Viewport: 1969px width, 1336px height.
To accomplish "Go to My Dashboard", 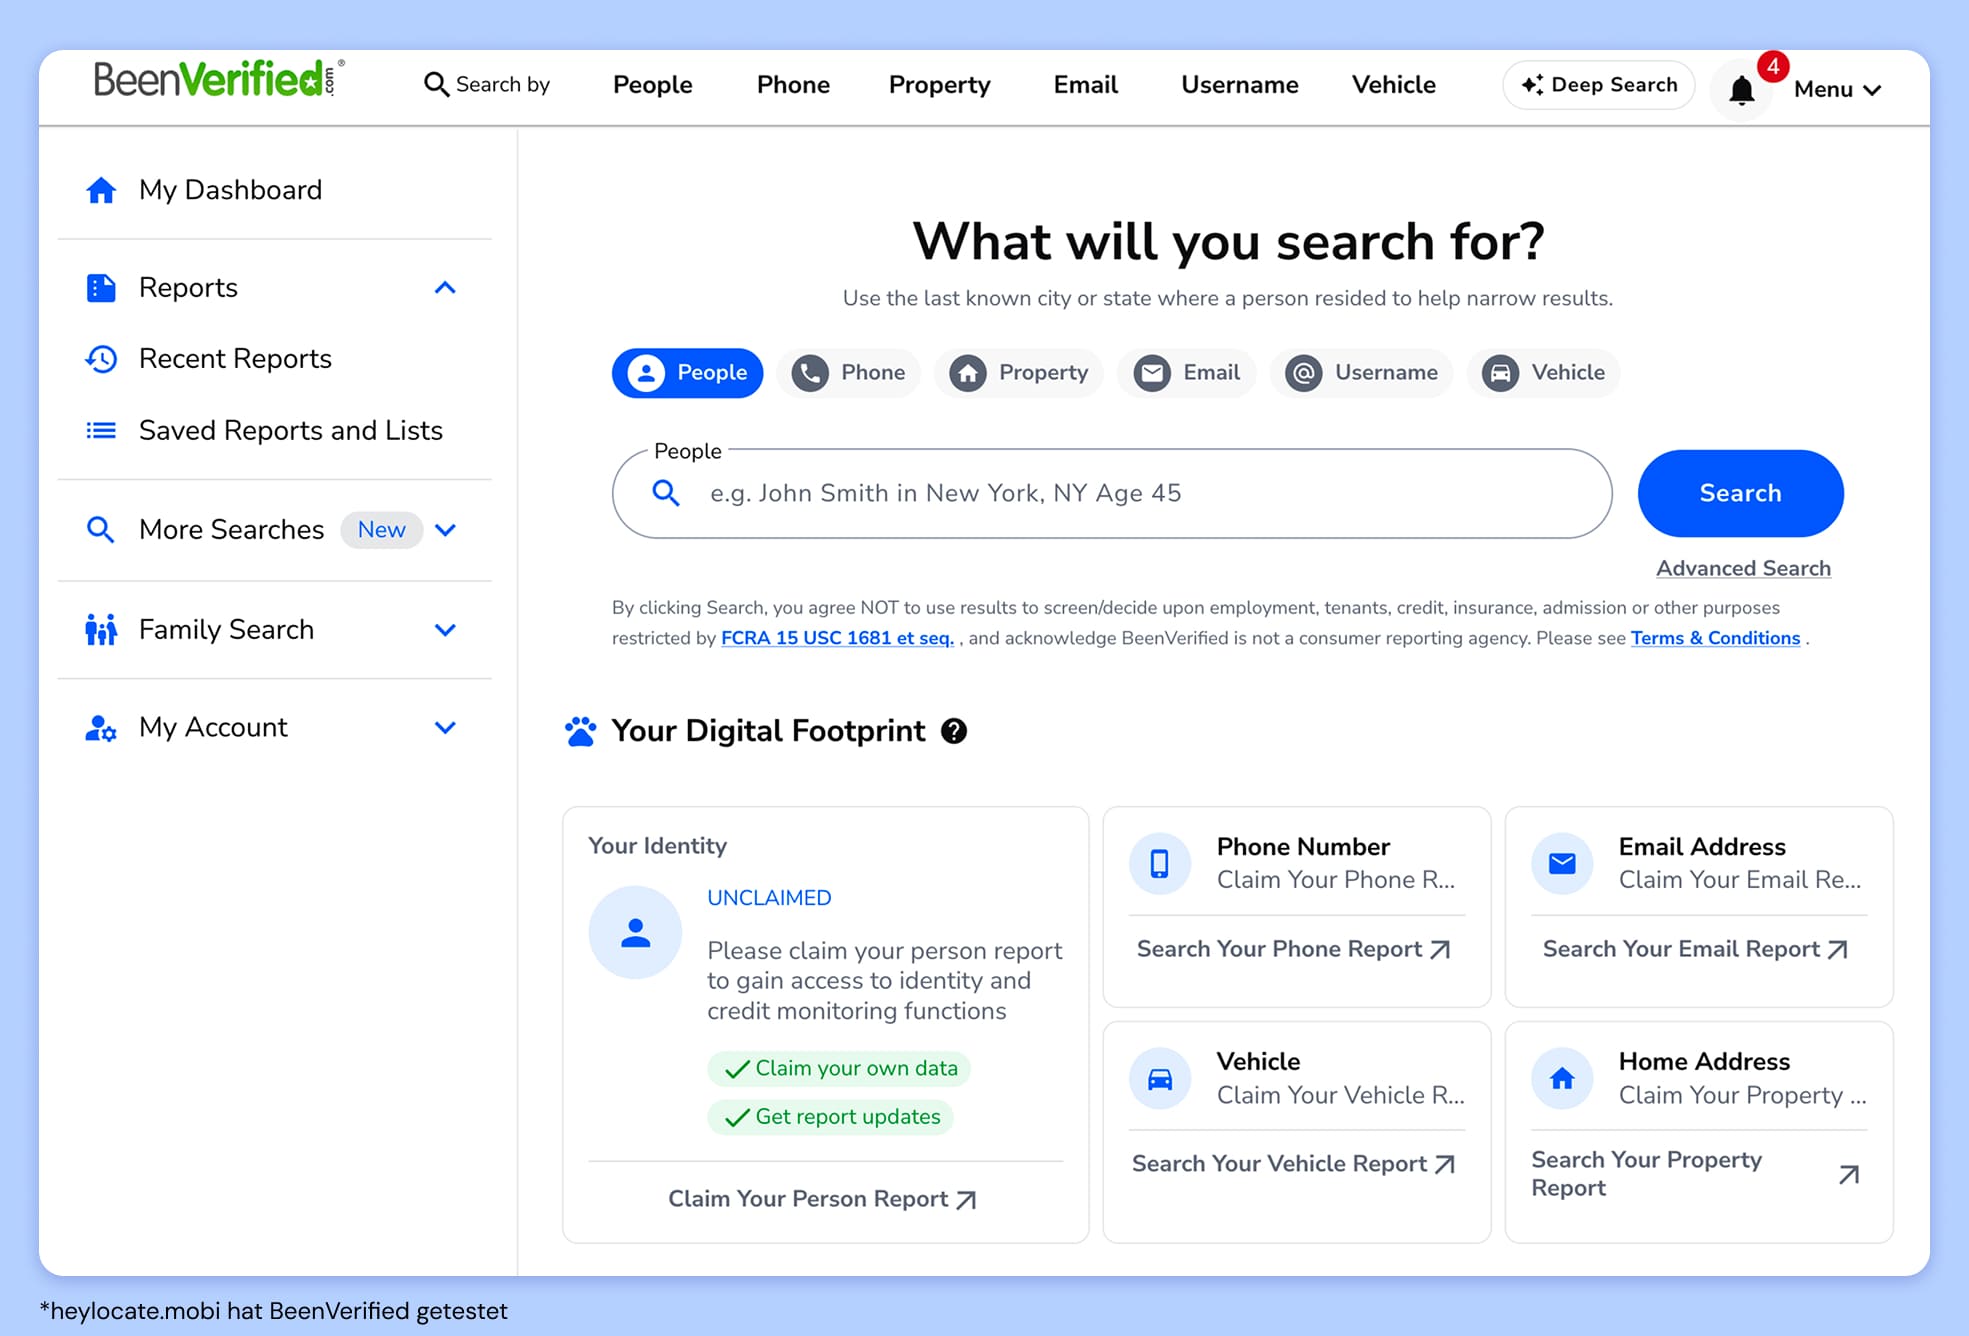I will [x=230, y=190].
